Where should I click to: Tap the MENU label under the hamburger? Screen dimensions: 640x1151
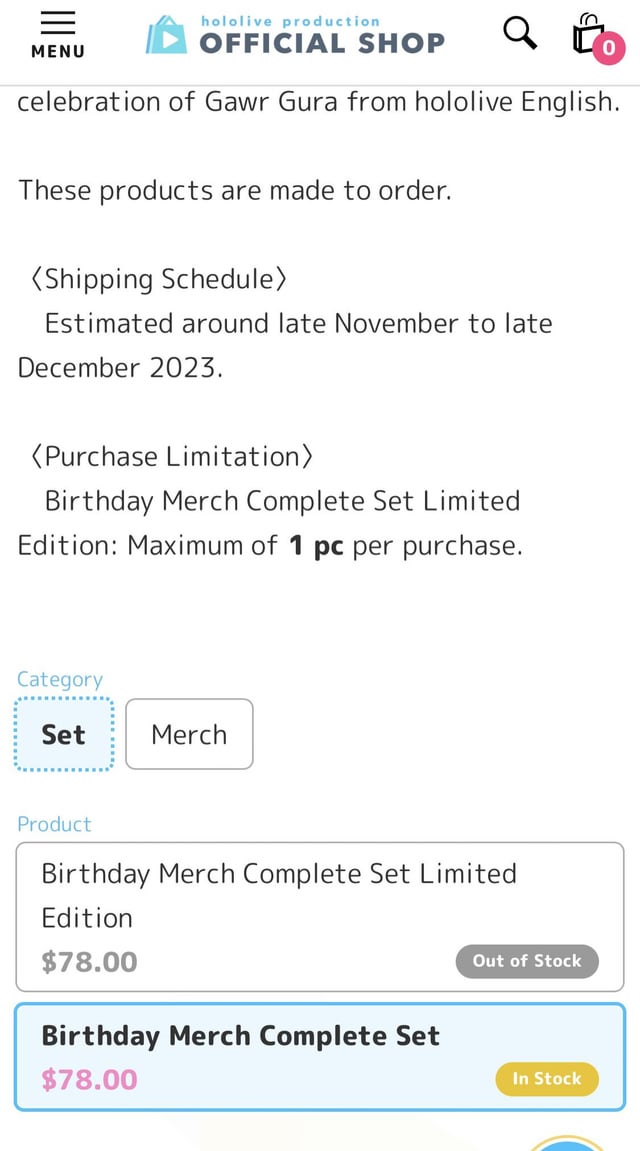click(x=57, y=51)
